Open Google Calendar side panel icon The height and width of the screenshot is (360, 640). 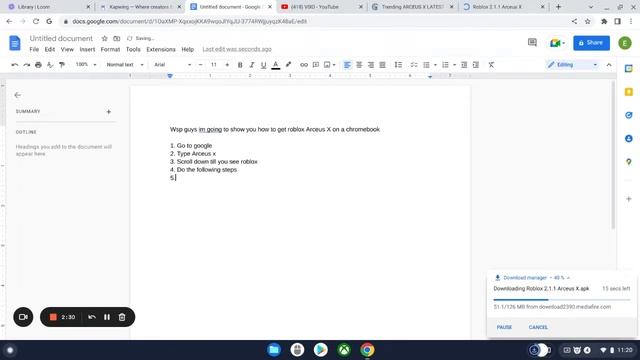629,69
